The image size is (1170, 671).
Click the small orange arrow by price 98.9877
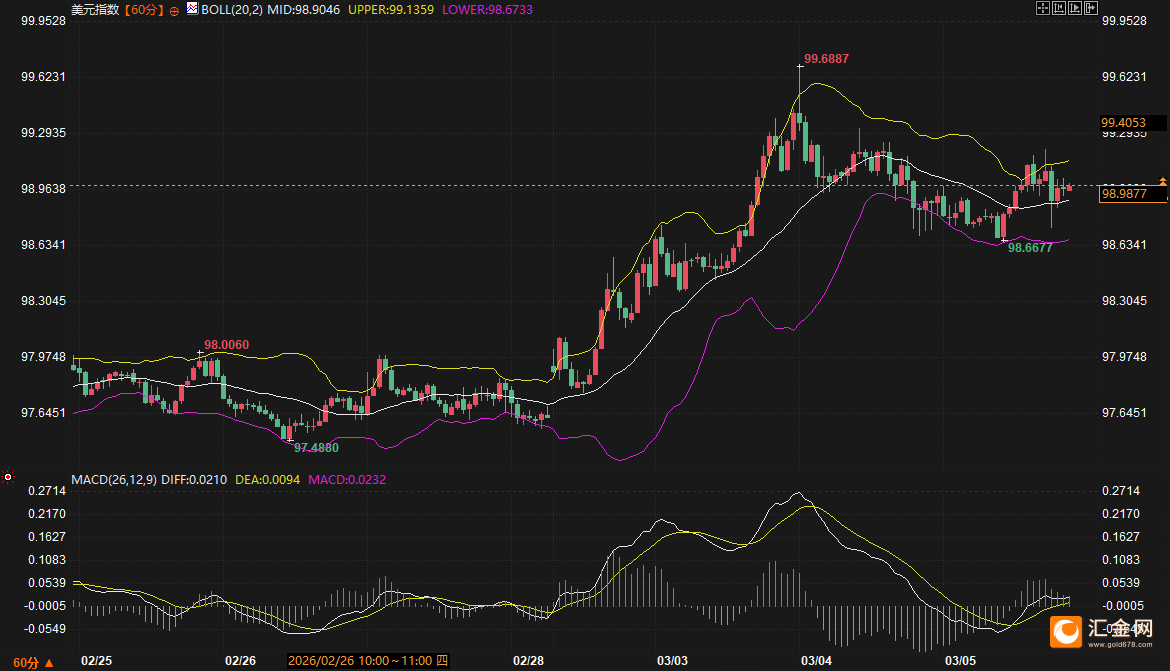point(1162,180)
